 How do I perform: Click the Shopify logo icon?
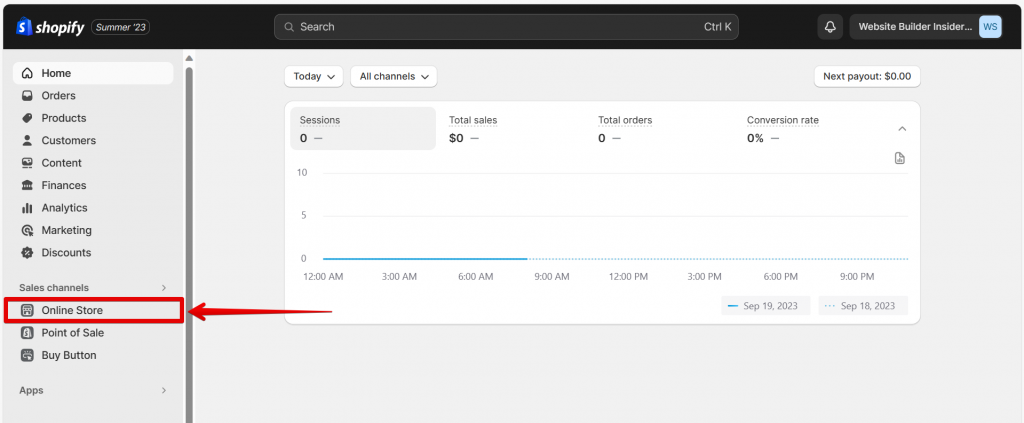pyautogui.click(x=25, y=27)
